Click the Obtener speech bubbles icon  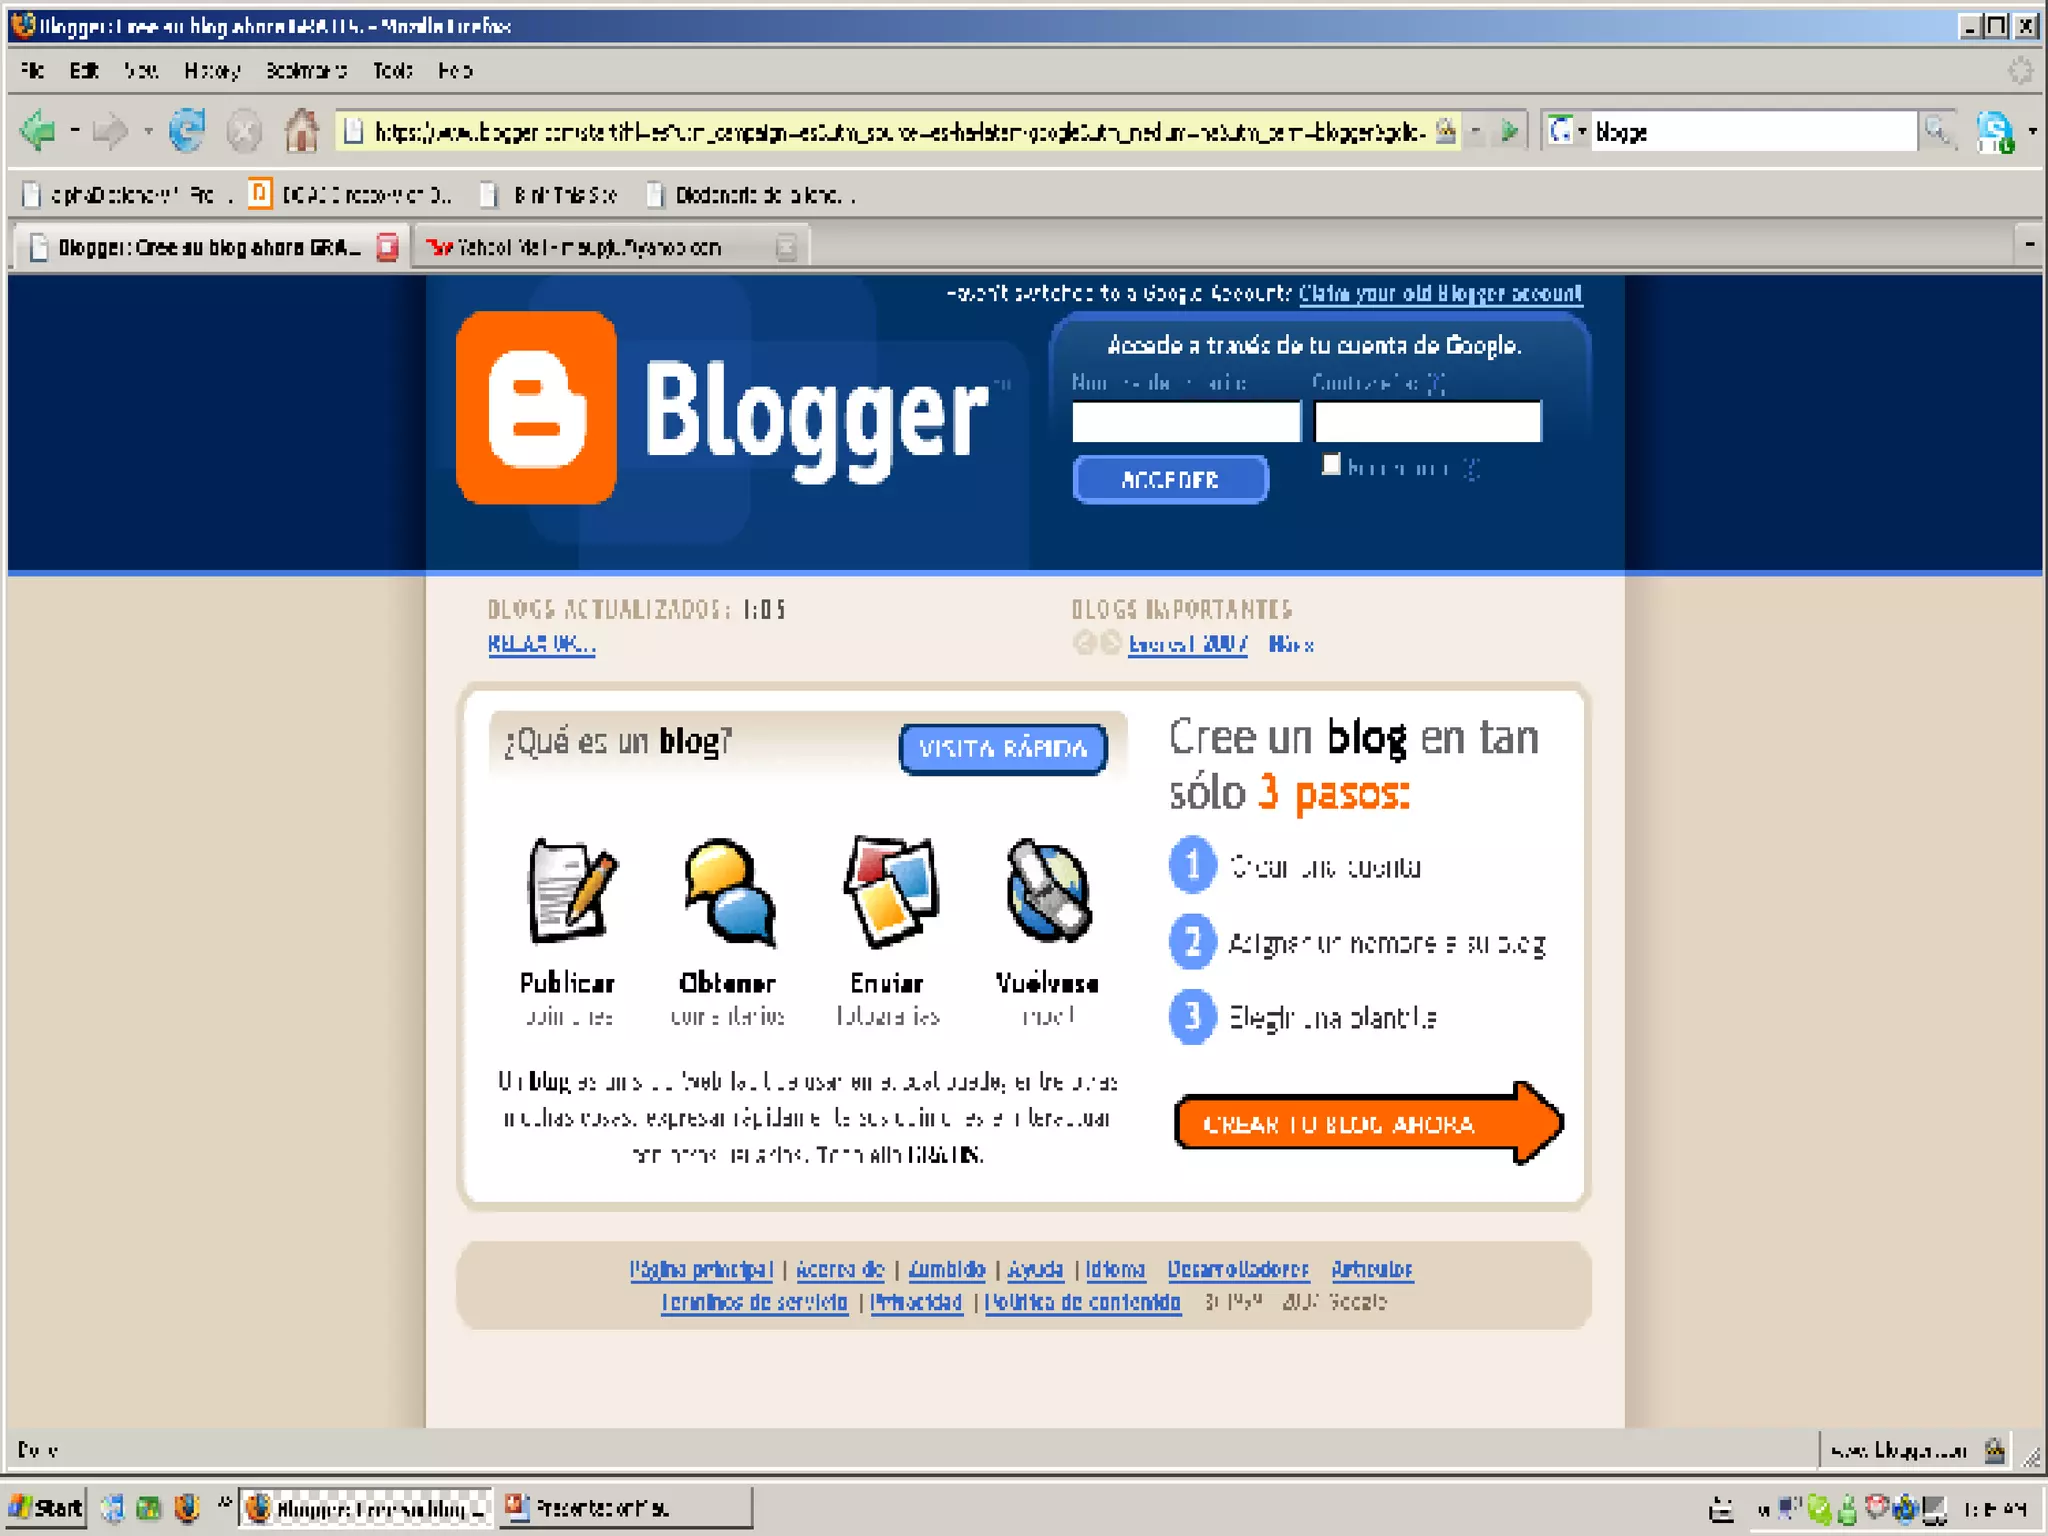click(x=729, y=891)
